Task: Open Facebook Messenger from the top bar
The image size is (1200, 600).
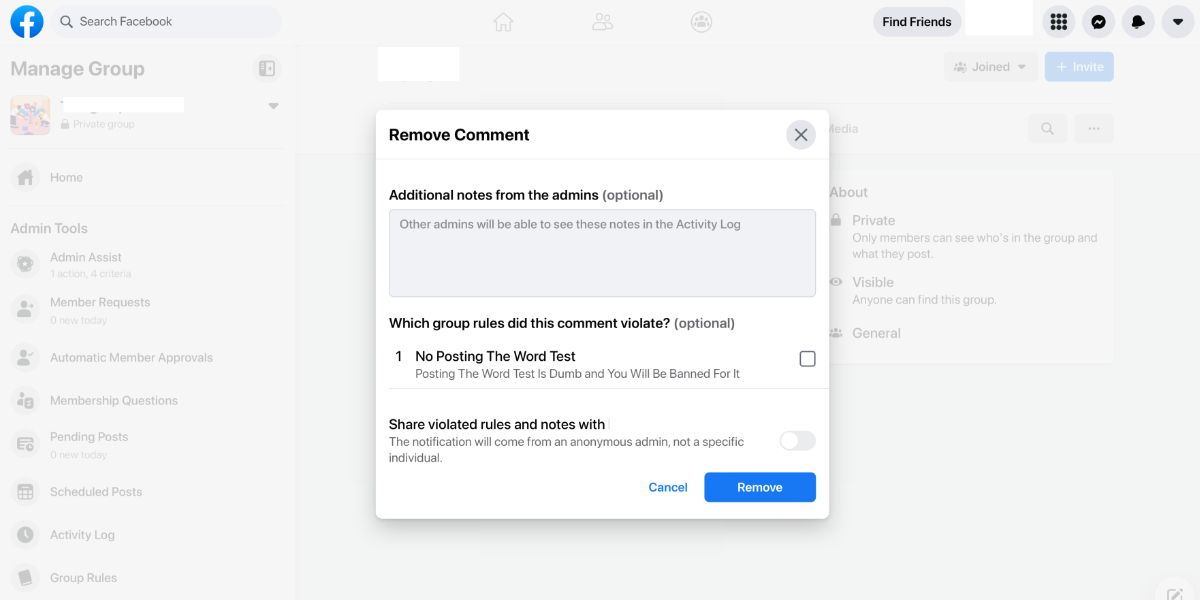Action: (1098, 21)
